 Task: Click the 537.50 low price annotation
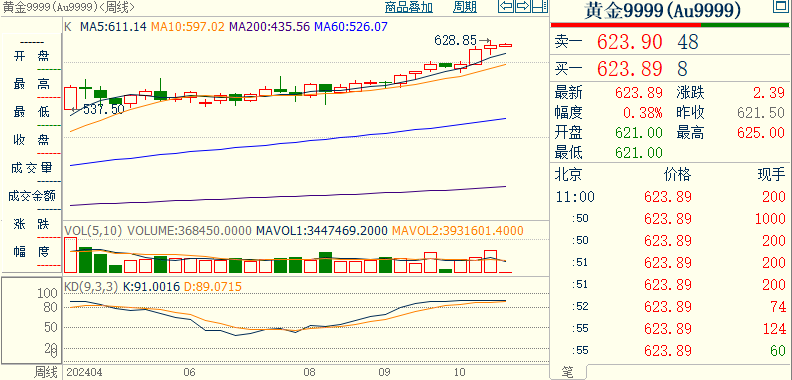tap(104, 109)
